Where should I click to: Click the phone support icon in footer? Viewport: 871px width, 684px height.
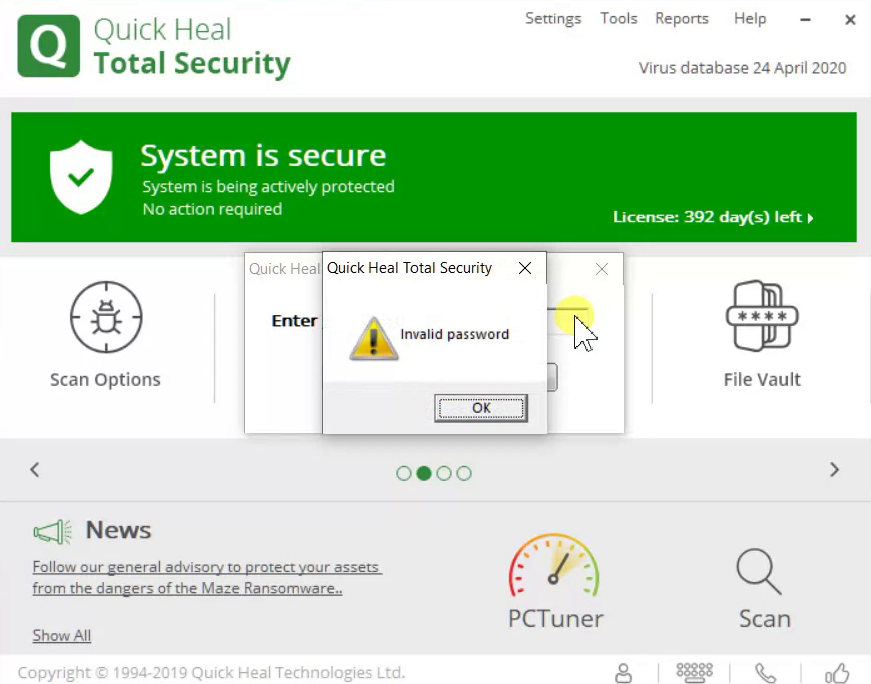[765, 673]
